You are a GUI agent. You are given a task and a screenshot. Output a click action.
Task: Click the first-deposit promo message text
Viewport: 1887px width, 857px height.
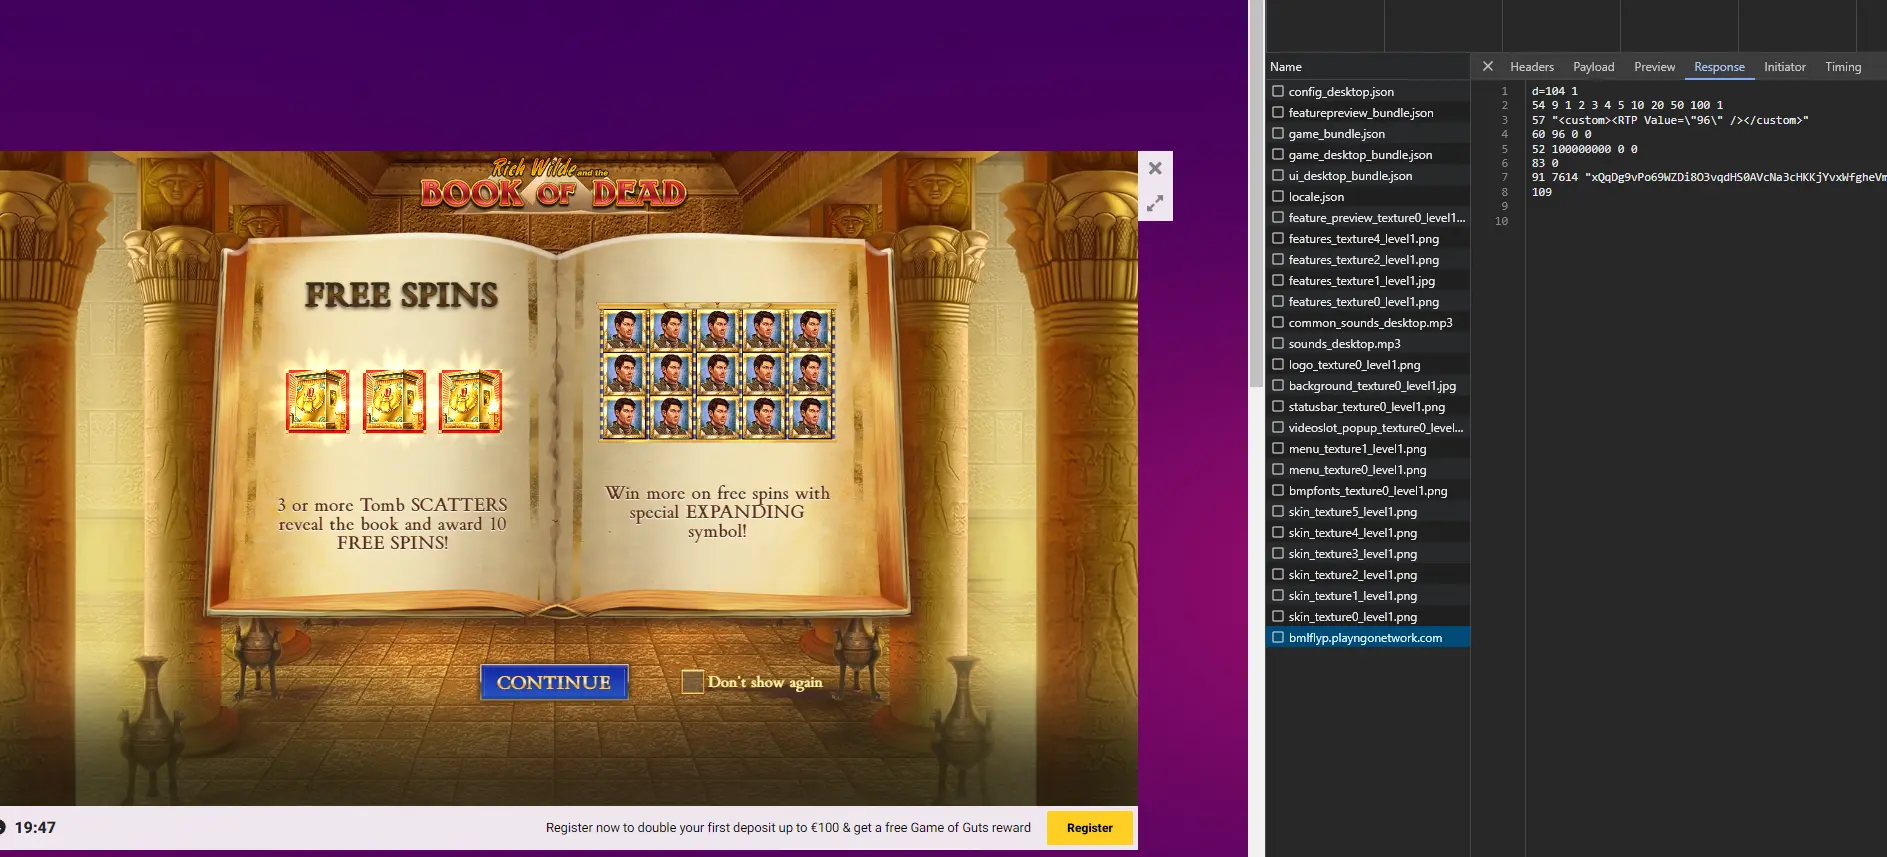point(788,828)
